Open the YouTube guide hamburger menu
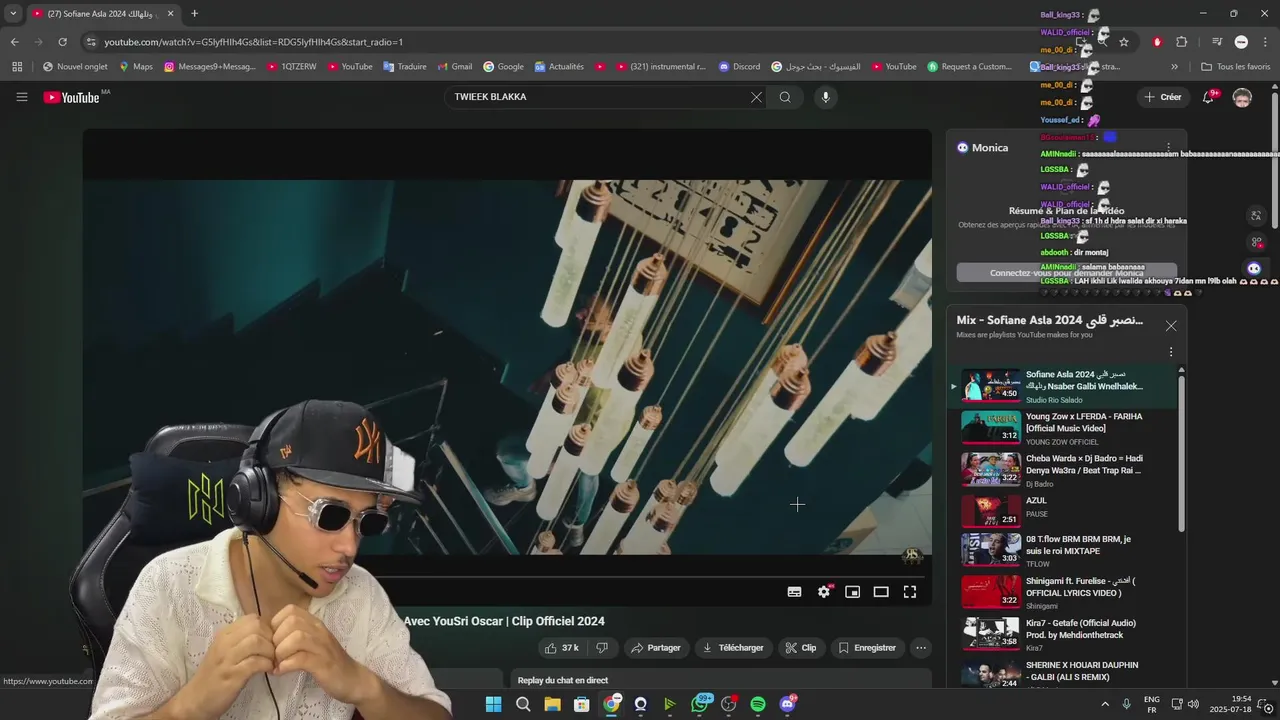1280x720 pixels. 21,97
